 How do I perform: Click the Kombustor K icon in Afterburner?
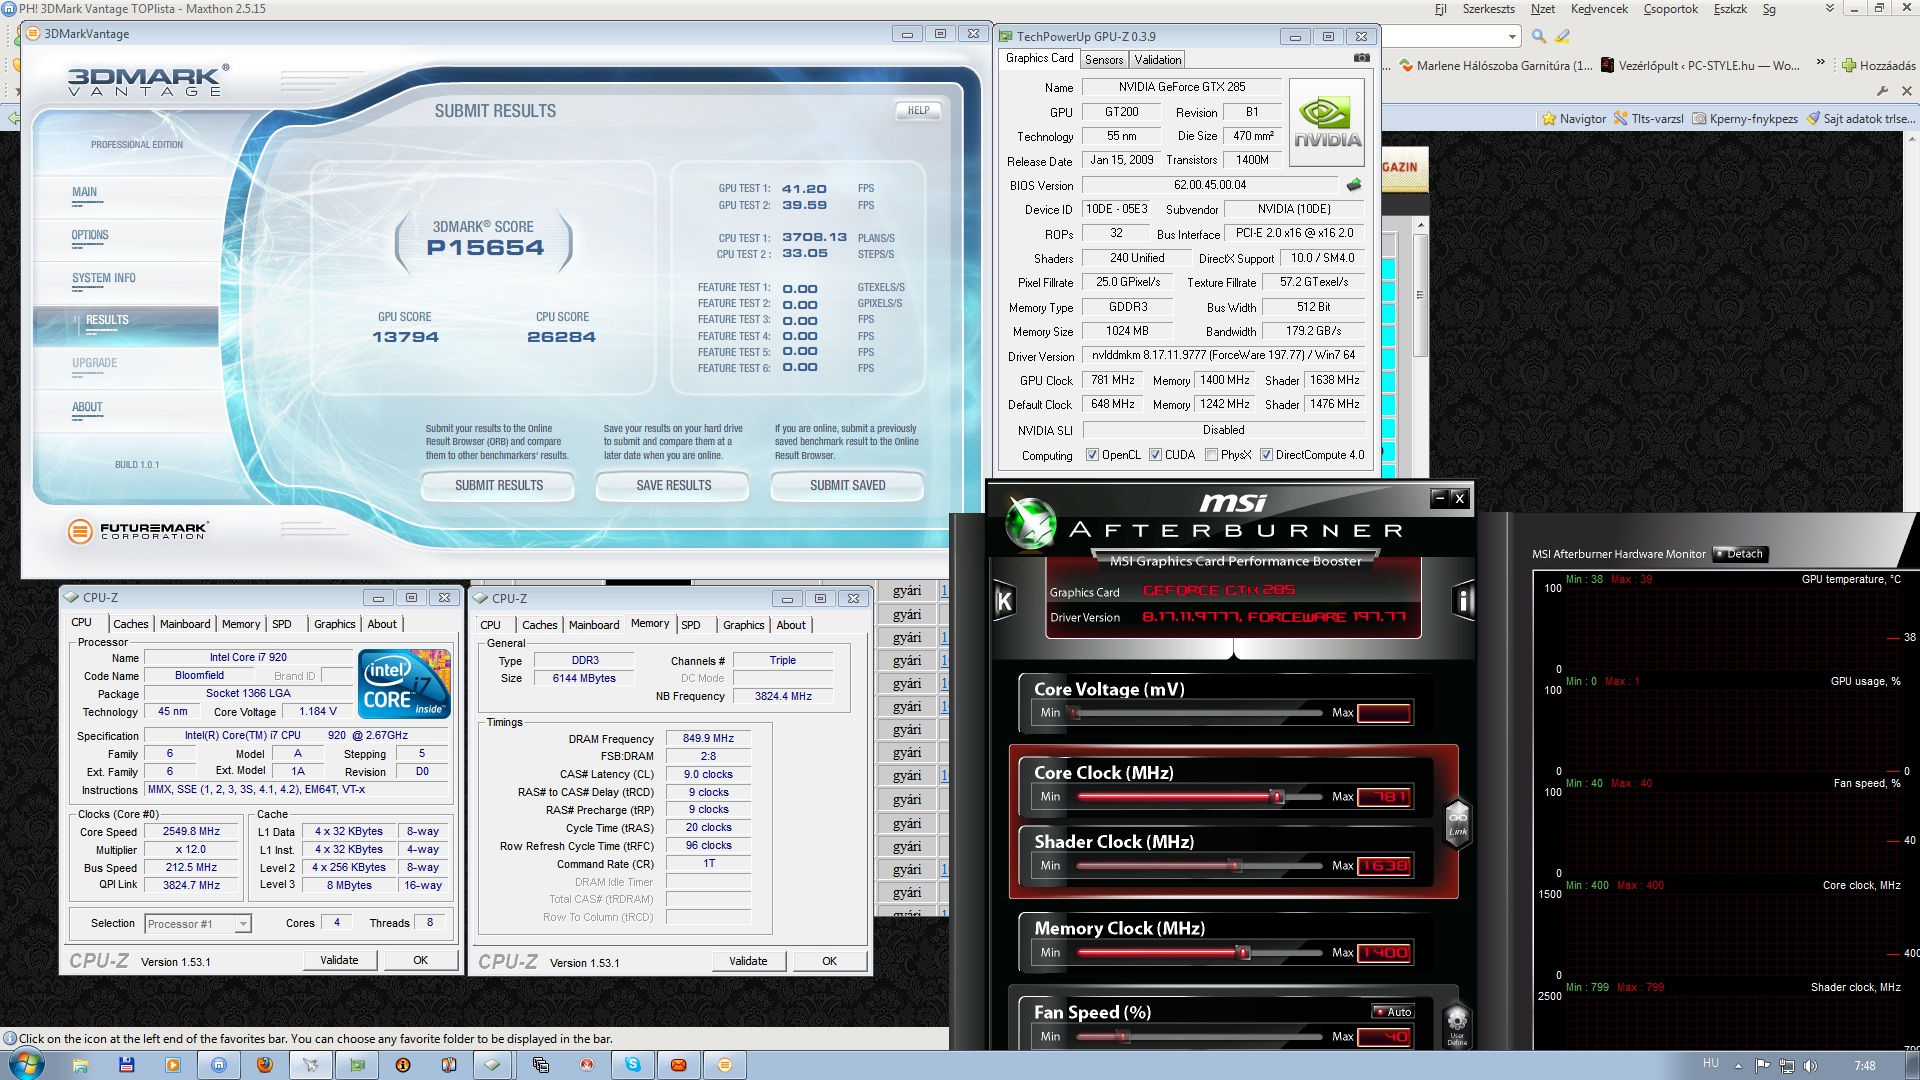[1005, 601]
